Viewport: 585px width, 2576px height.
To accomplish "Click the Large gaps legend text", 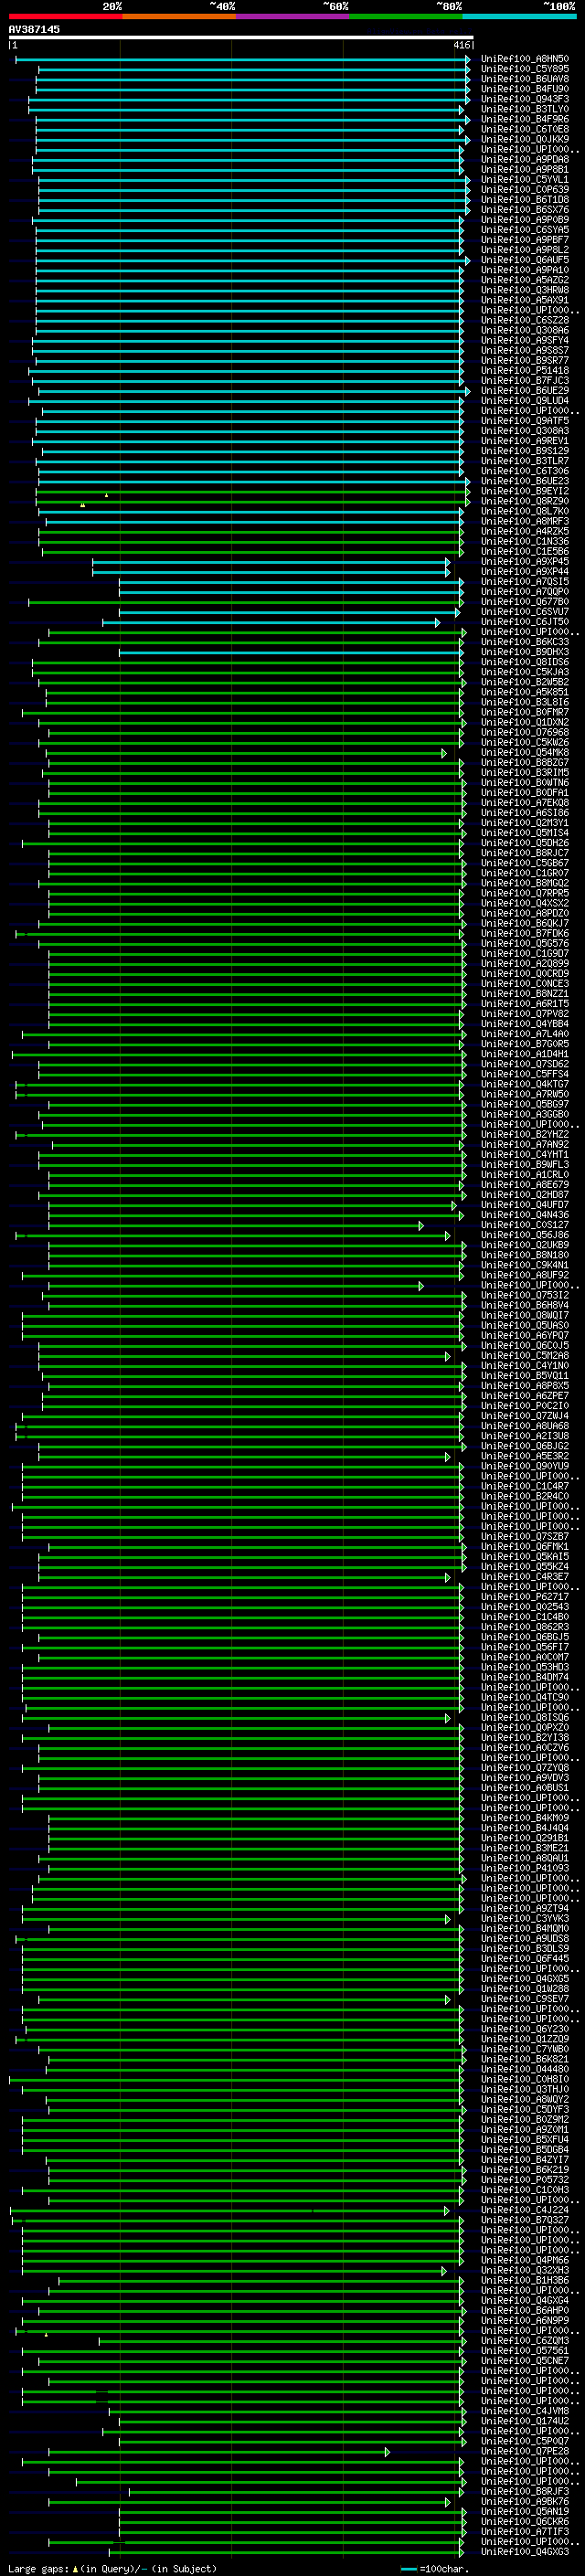I will pyautogui.click(x=112, y=2568).
